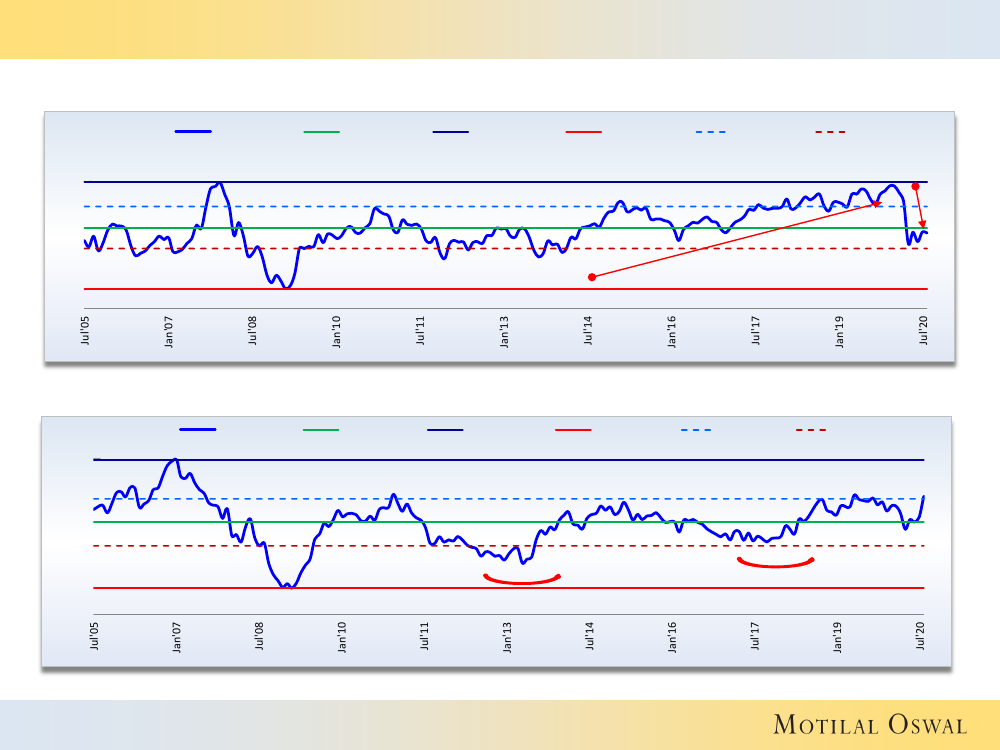Screen dimensions: 1000x750
Task: Click the short downward red arrowhead in the top chart
Action: coord(922,224)
